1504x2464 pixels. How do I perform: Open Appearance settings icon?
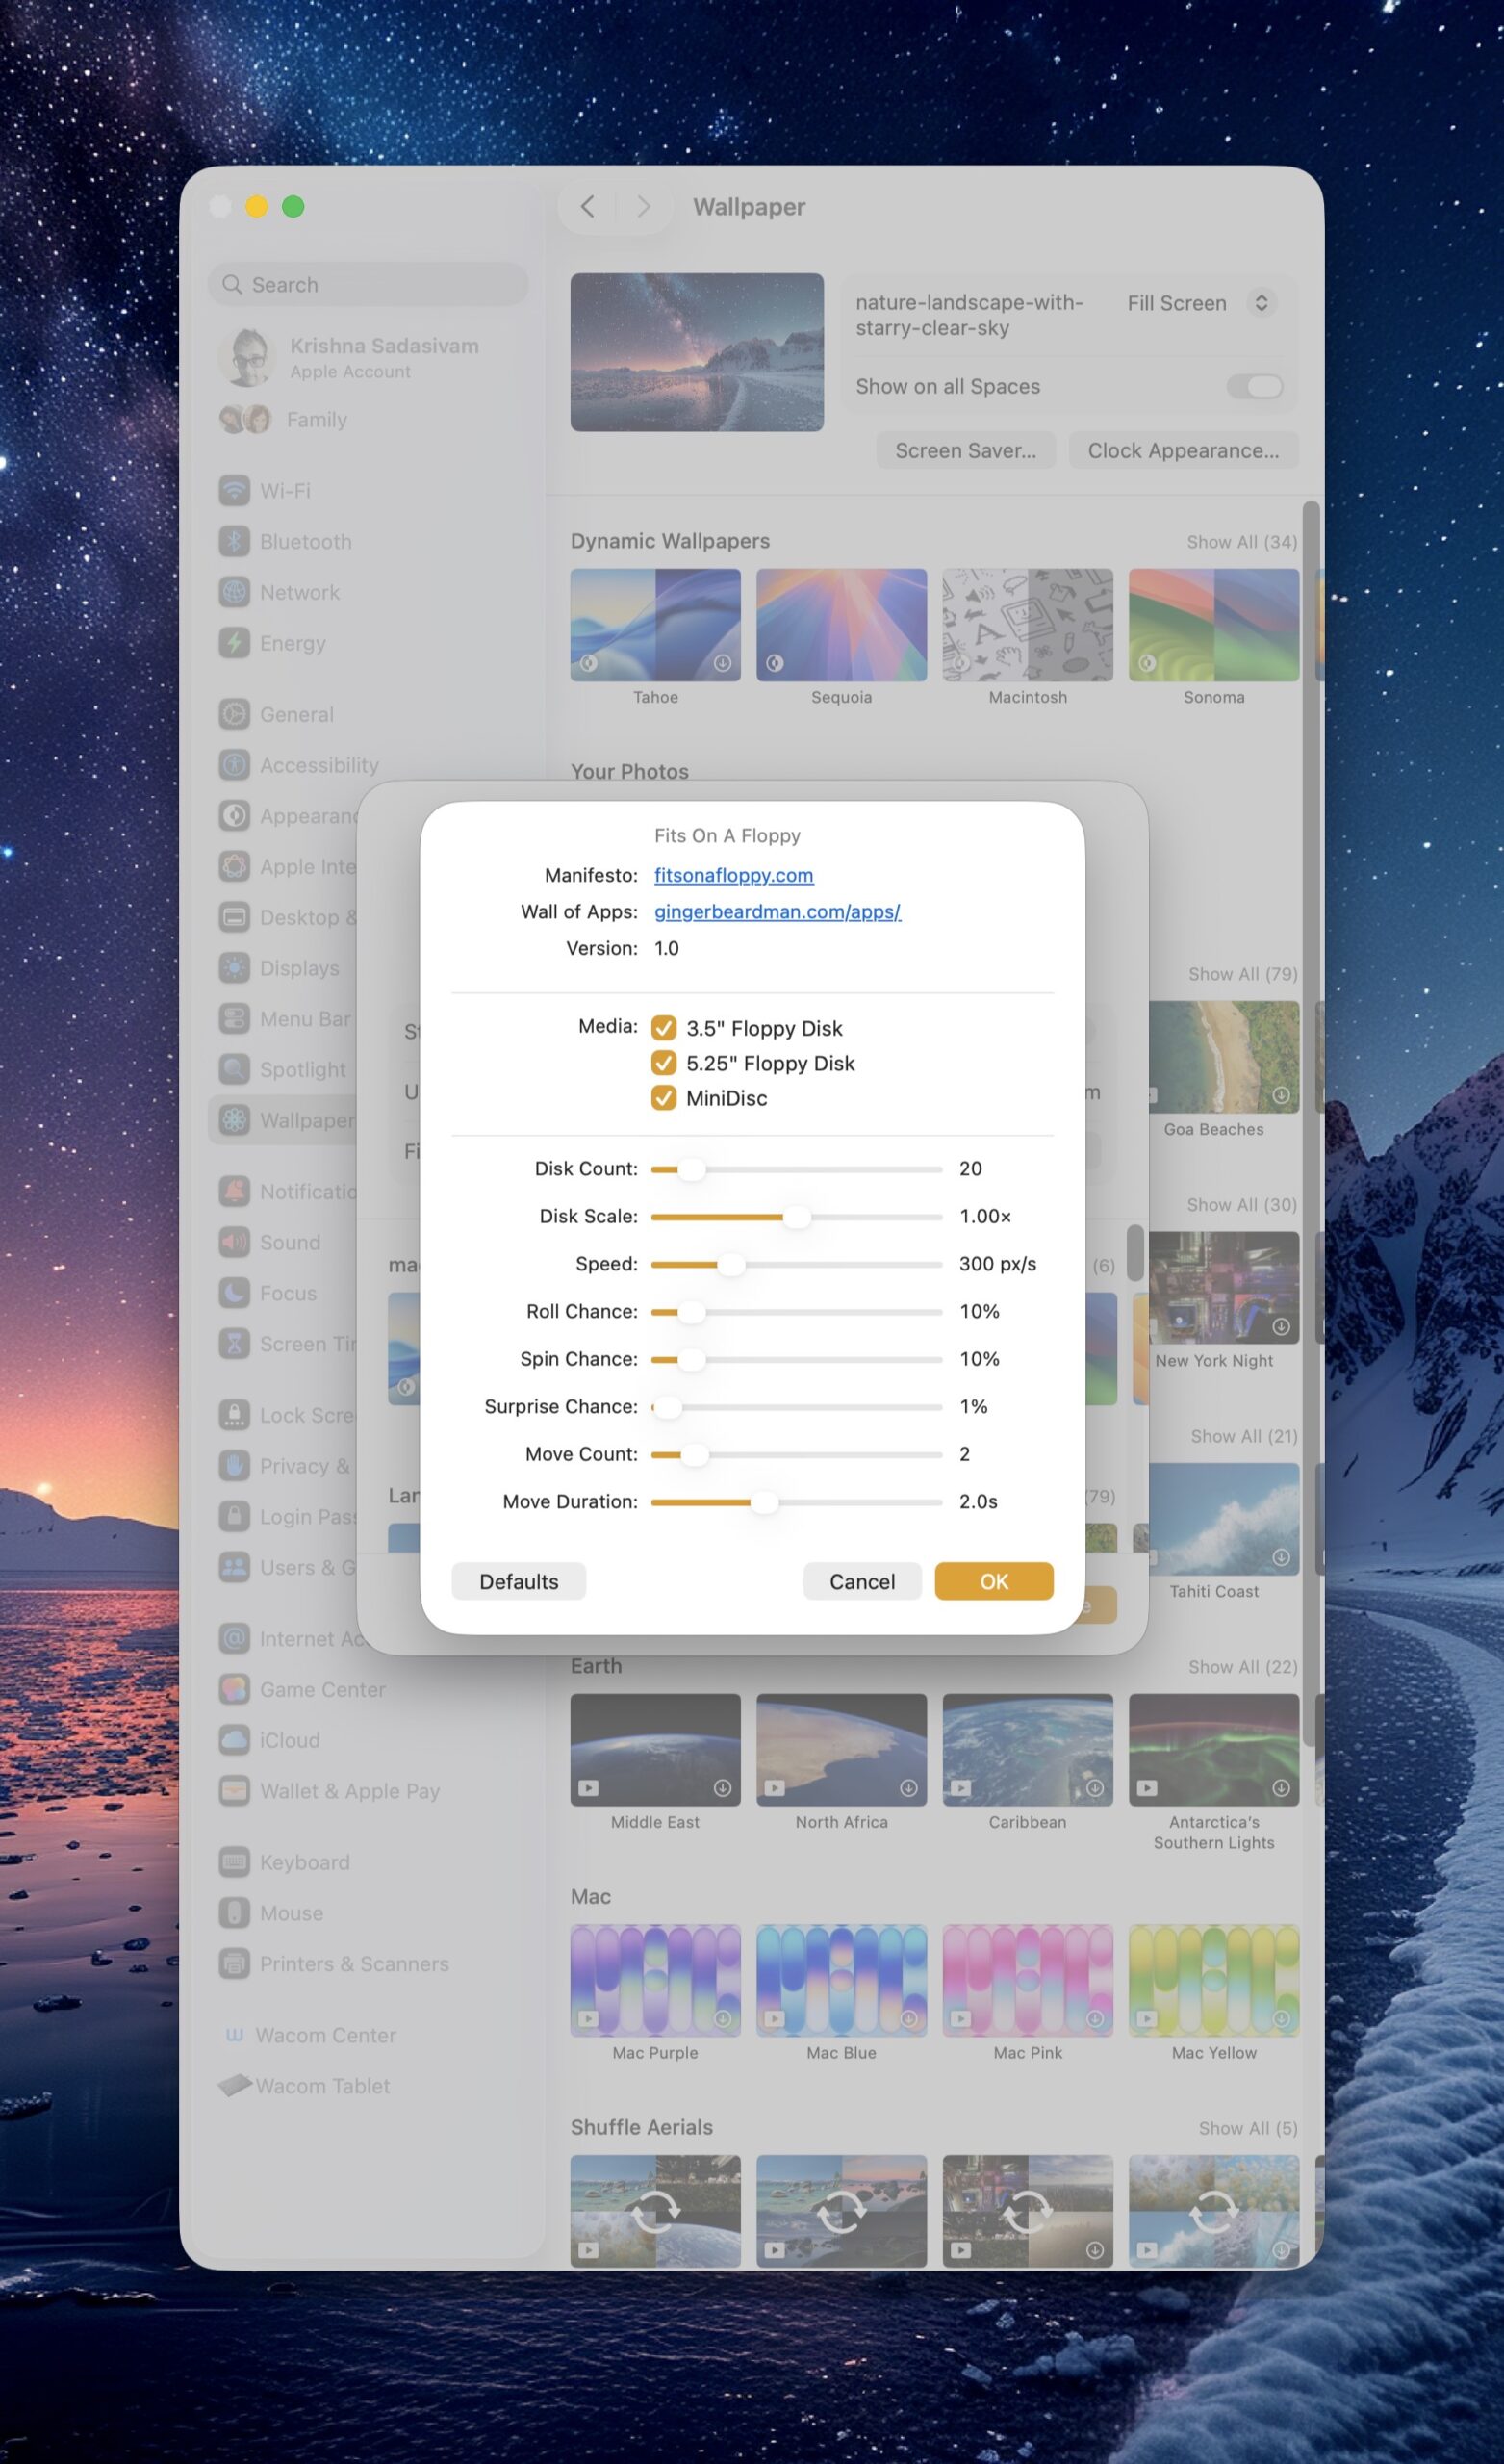point(234,816)
